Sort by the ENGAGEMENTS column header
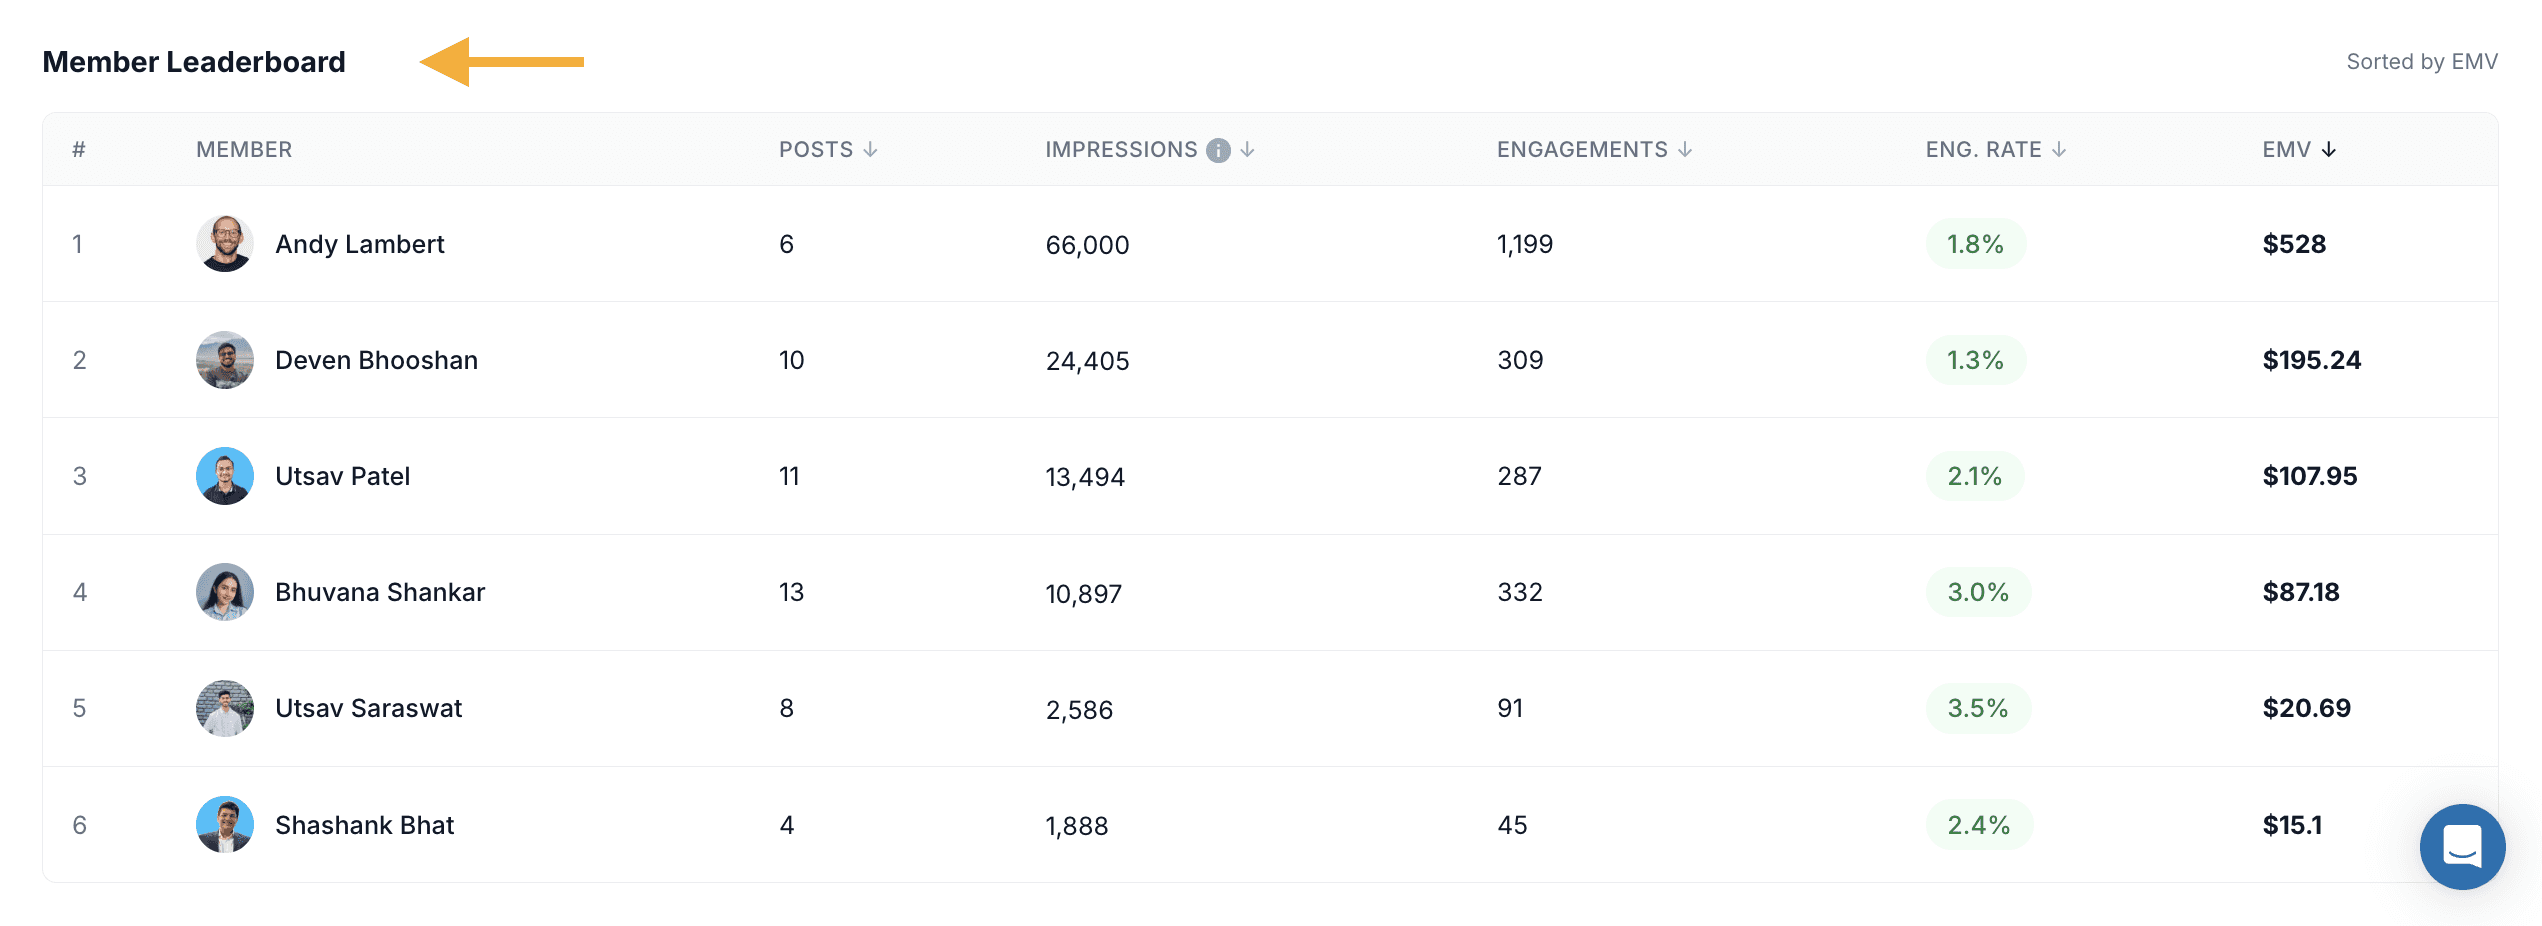 1582,149
